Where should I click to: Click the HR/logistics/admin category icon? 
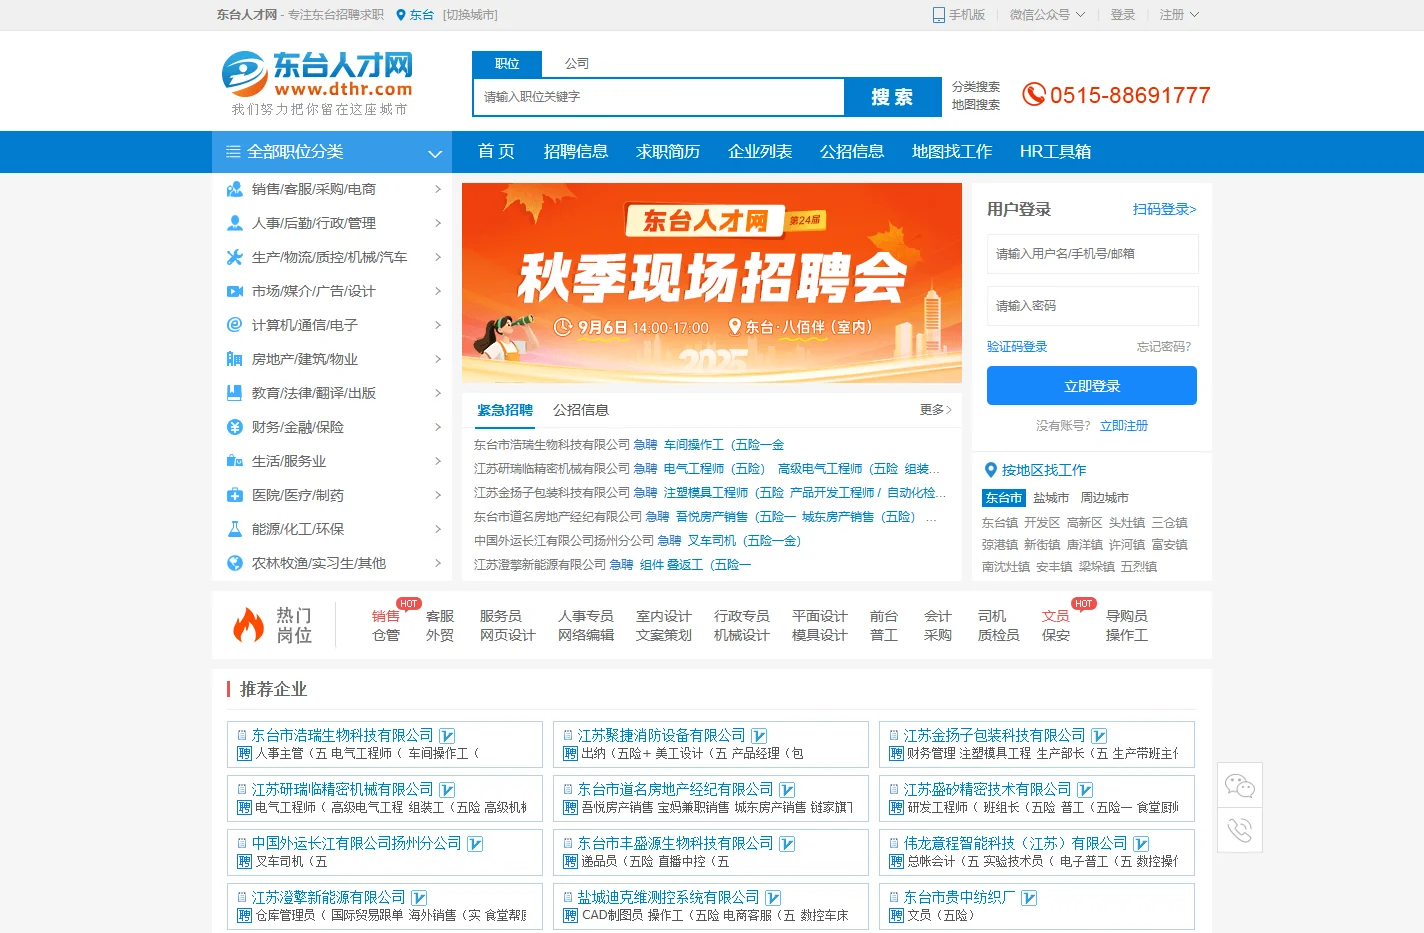coord(235,223)
